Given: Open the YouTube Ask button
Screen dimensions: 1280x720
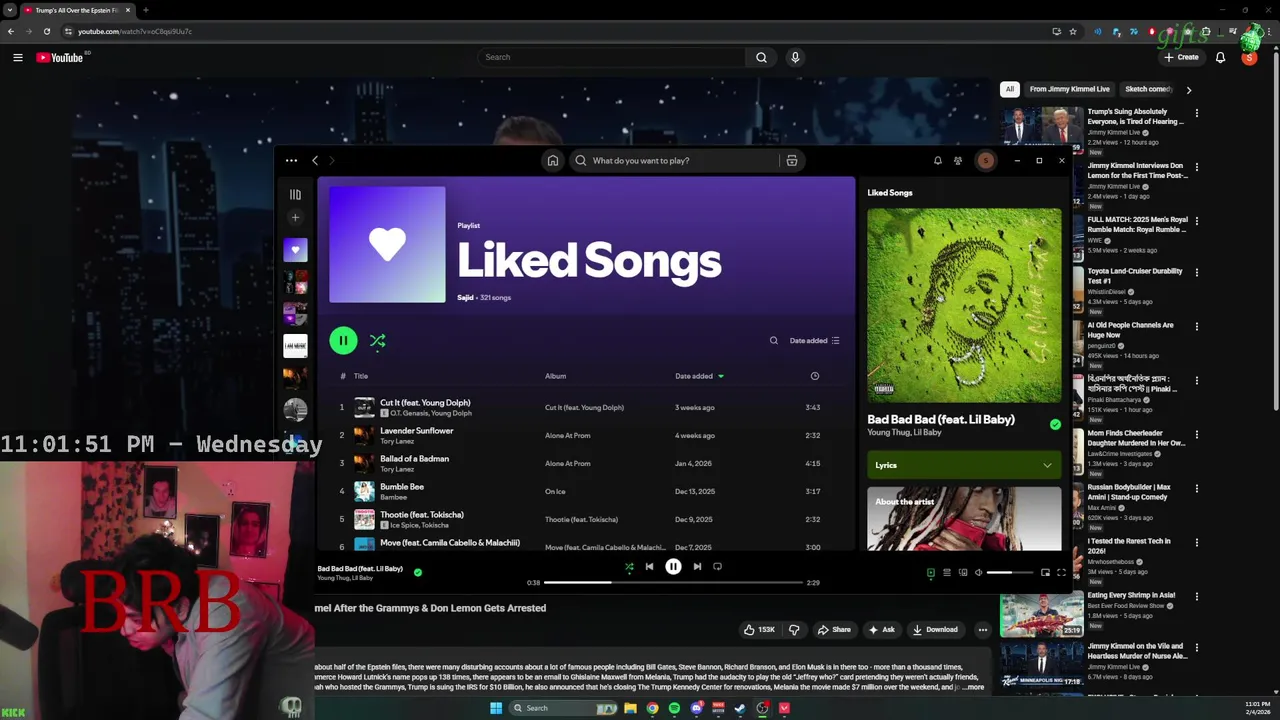Looking at the screenshot, I should tap(882, 630).
